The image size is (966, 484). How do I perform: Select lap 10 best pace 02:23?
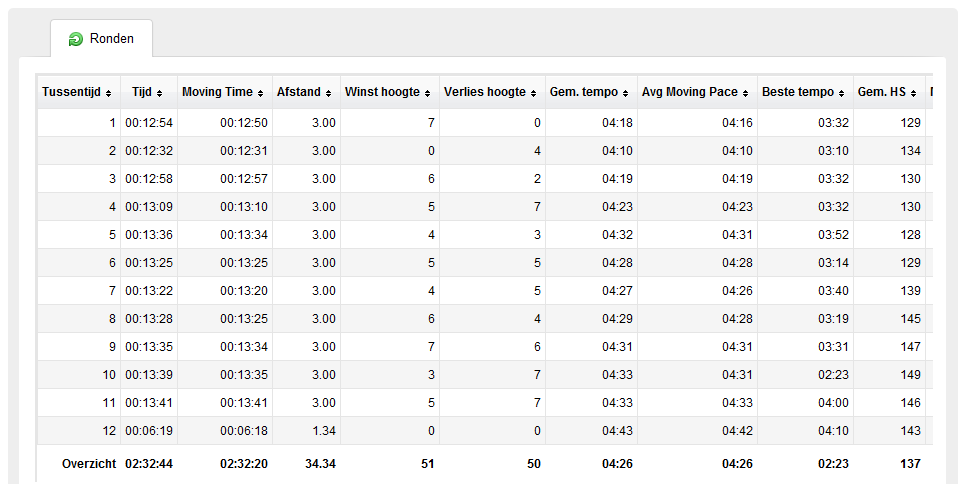tap(833, 374)
